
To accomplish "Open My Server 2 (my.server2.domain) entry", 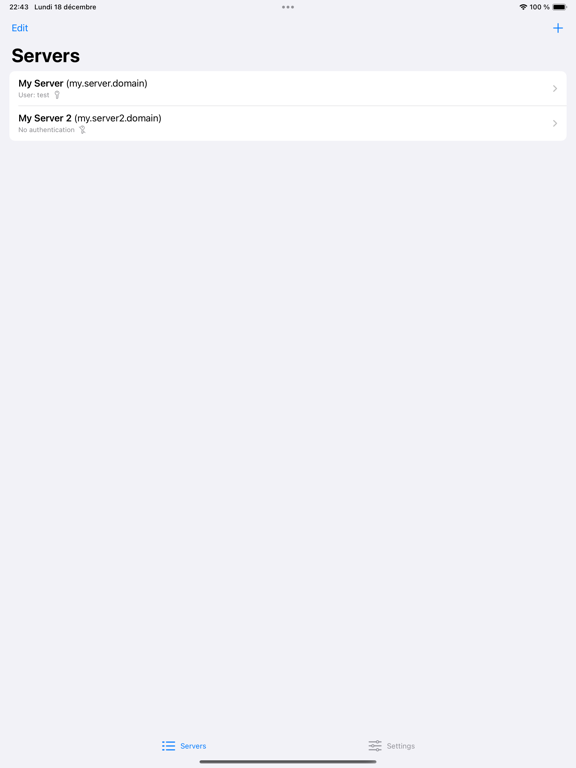I will click(288, 123).
